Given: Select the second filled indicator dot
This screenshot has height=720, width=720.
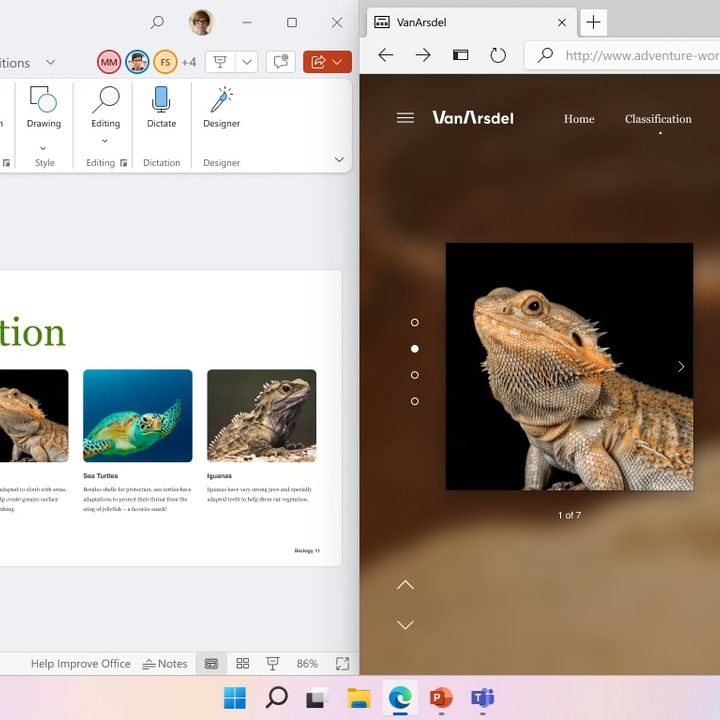Looking at the screenshot, I should (x=415, y=349).
